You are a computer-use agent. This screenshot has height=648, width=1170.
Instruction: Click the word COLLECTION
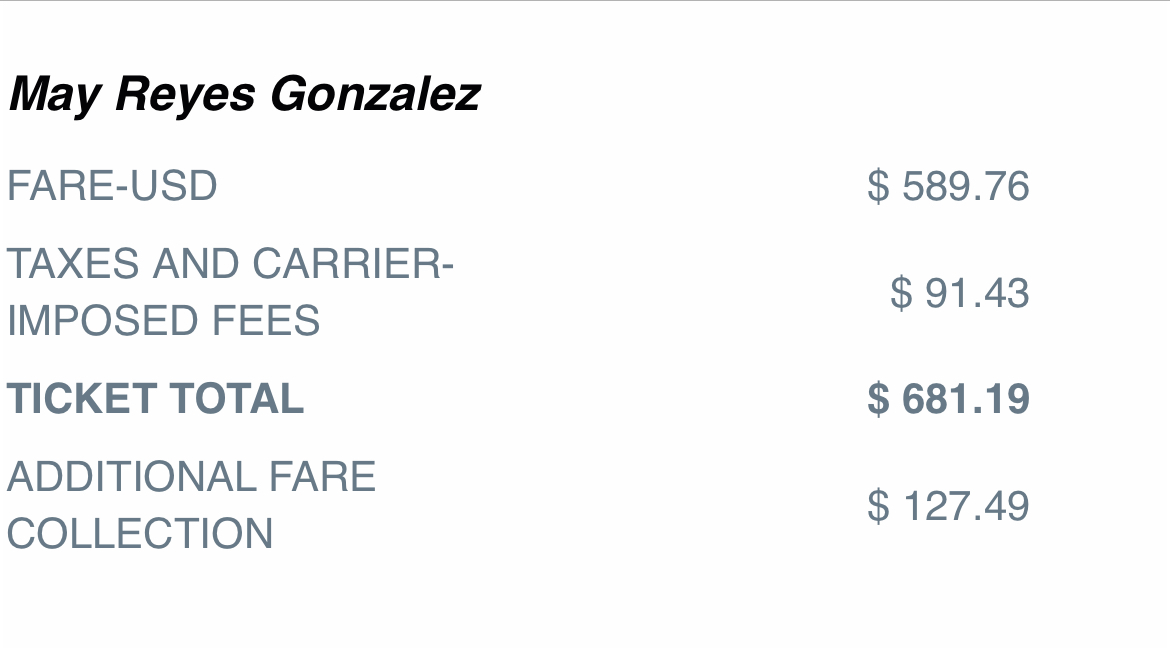point(140,533)
